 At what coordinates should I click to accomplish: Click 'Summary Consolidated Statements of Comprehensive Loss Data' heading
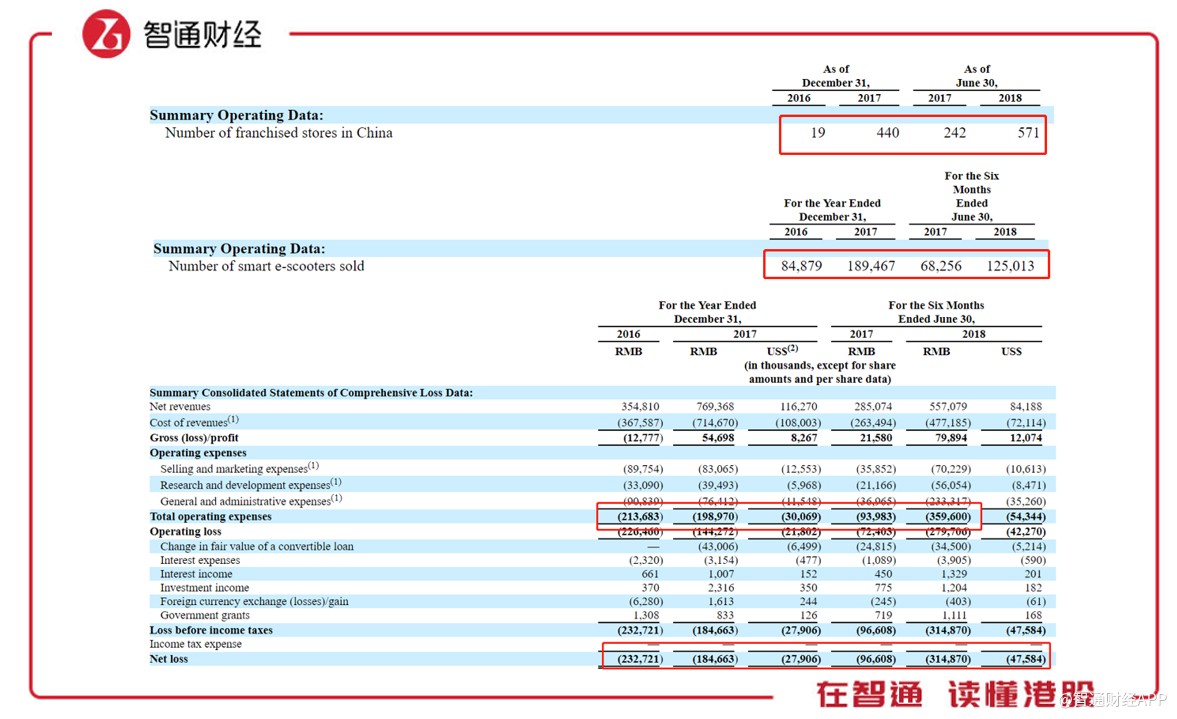pos(311,393)
